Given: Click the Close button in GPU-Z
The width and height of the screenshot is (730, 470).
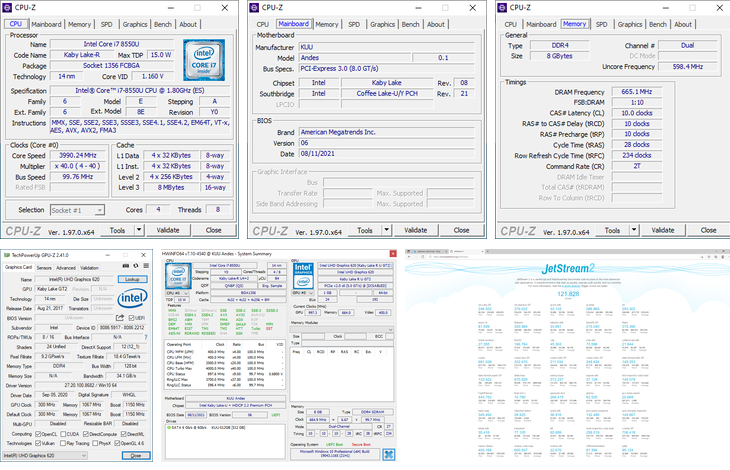Looking at the screenshot, I should (135, 456).
